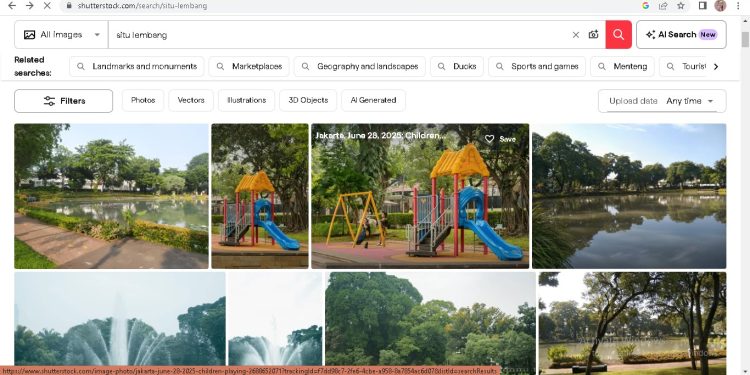Open Chrome three-dot menu
The image size is (750, 375).
tap(739, 6)
